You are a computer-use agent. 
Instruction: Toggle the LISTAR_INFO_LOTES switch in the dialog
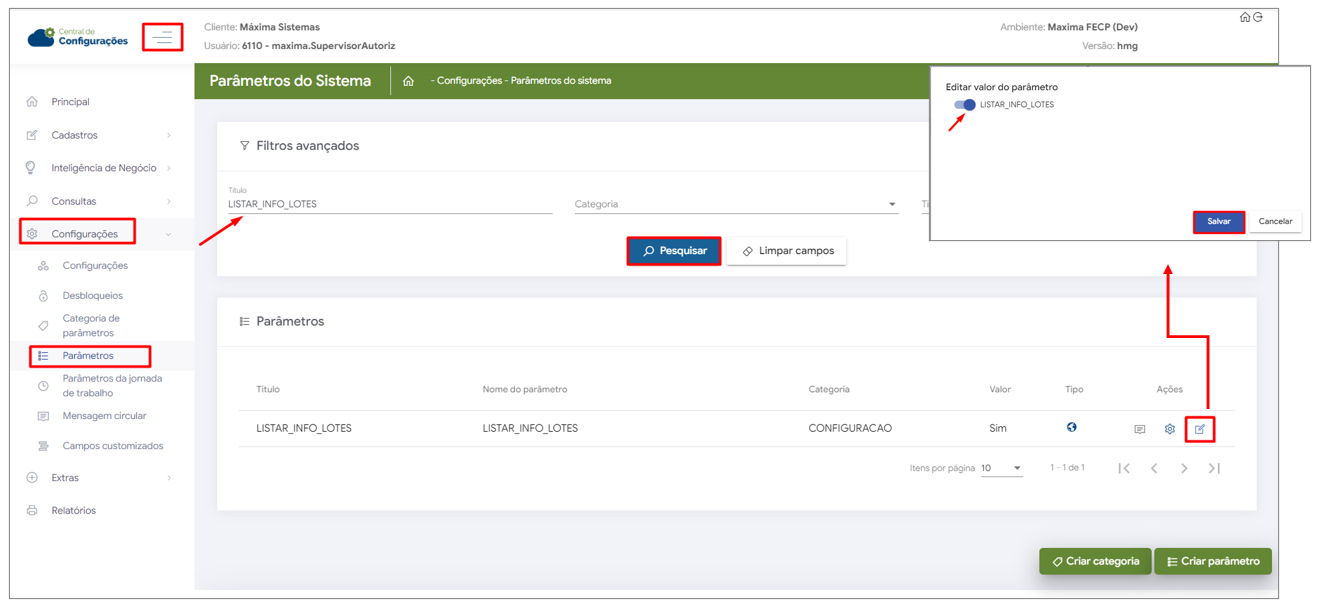click(965, 105)
